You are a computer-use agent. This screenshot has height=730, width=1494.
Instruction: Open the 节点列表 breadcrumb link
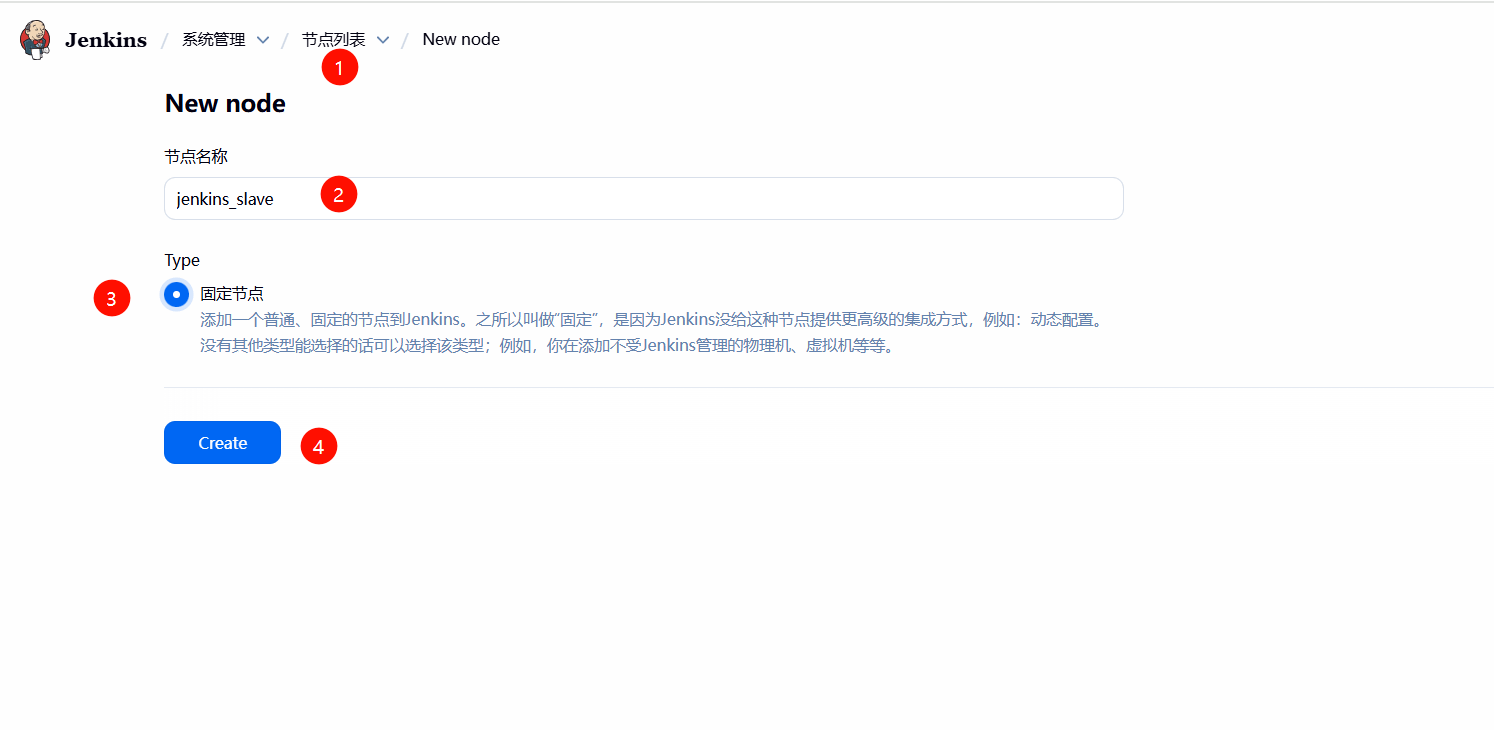333,40
